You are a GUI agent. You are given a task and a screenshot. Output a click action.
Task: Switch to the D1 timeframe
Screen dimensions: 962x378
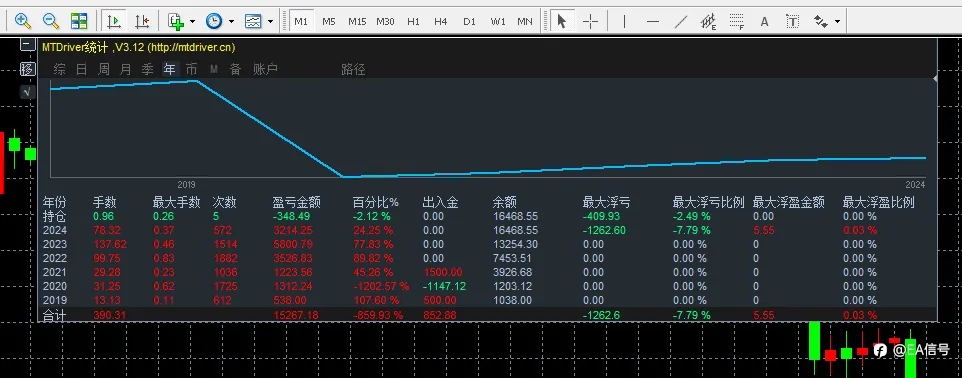(469, 21)
